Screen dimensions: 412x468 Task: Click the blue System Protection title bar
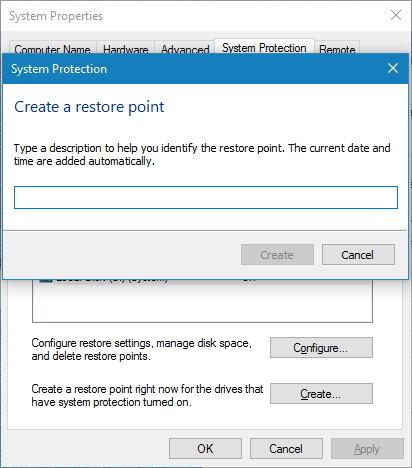tap(193, 69)
